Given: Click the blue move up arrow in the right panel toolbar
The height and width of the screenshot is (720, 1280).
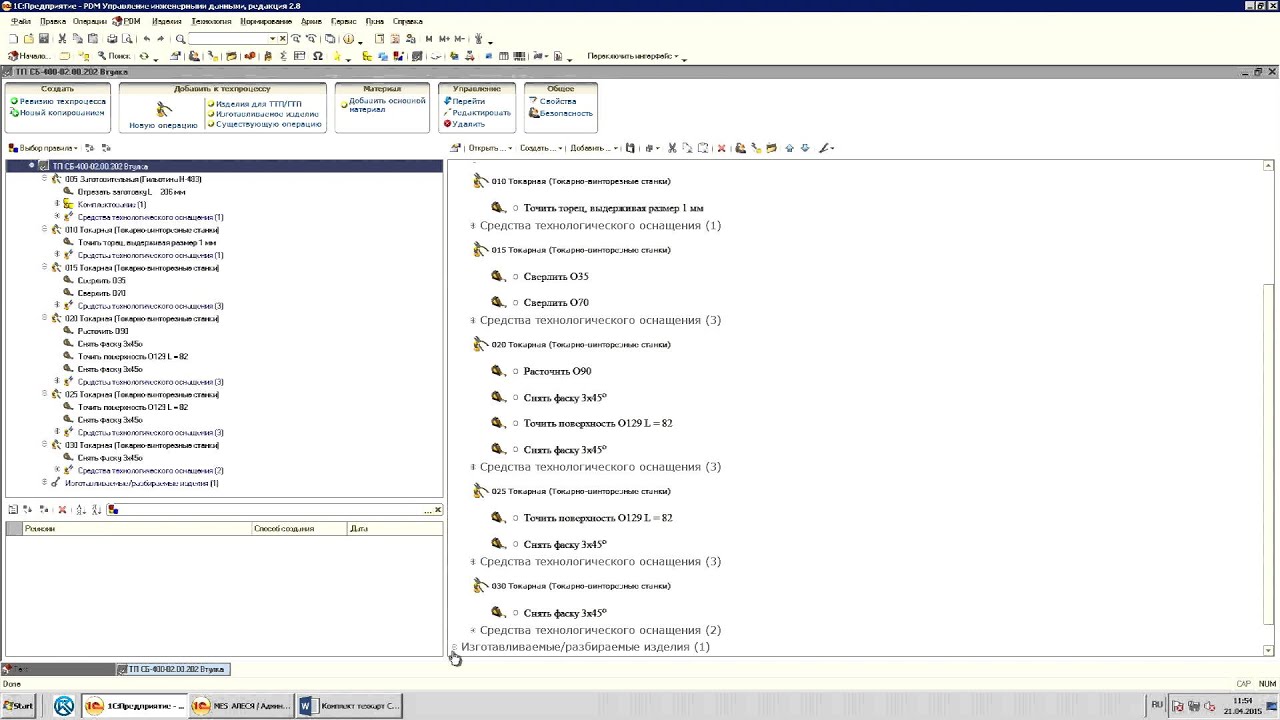Looking at the screenshot, I should (x=789, y=148).
